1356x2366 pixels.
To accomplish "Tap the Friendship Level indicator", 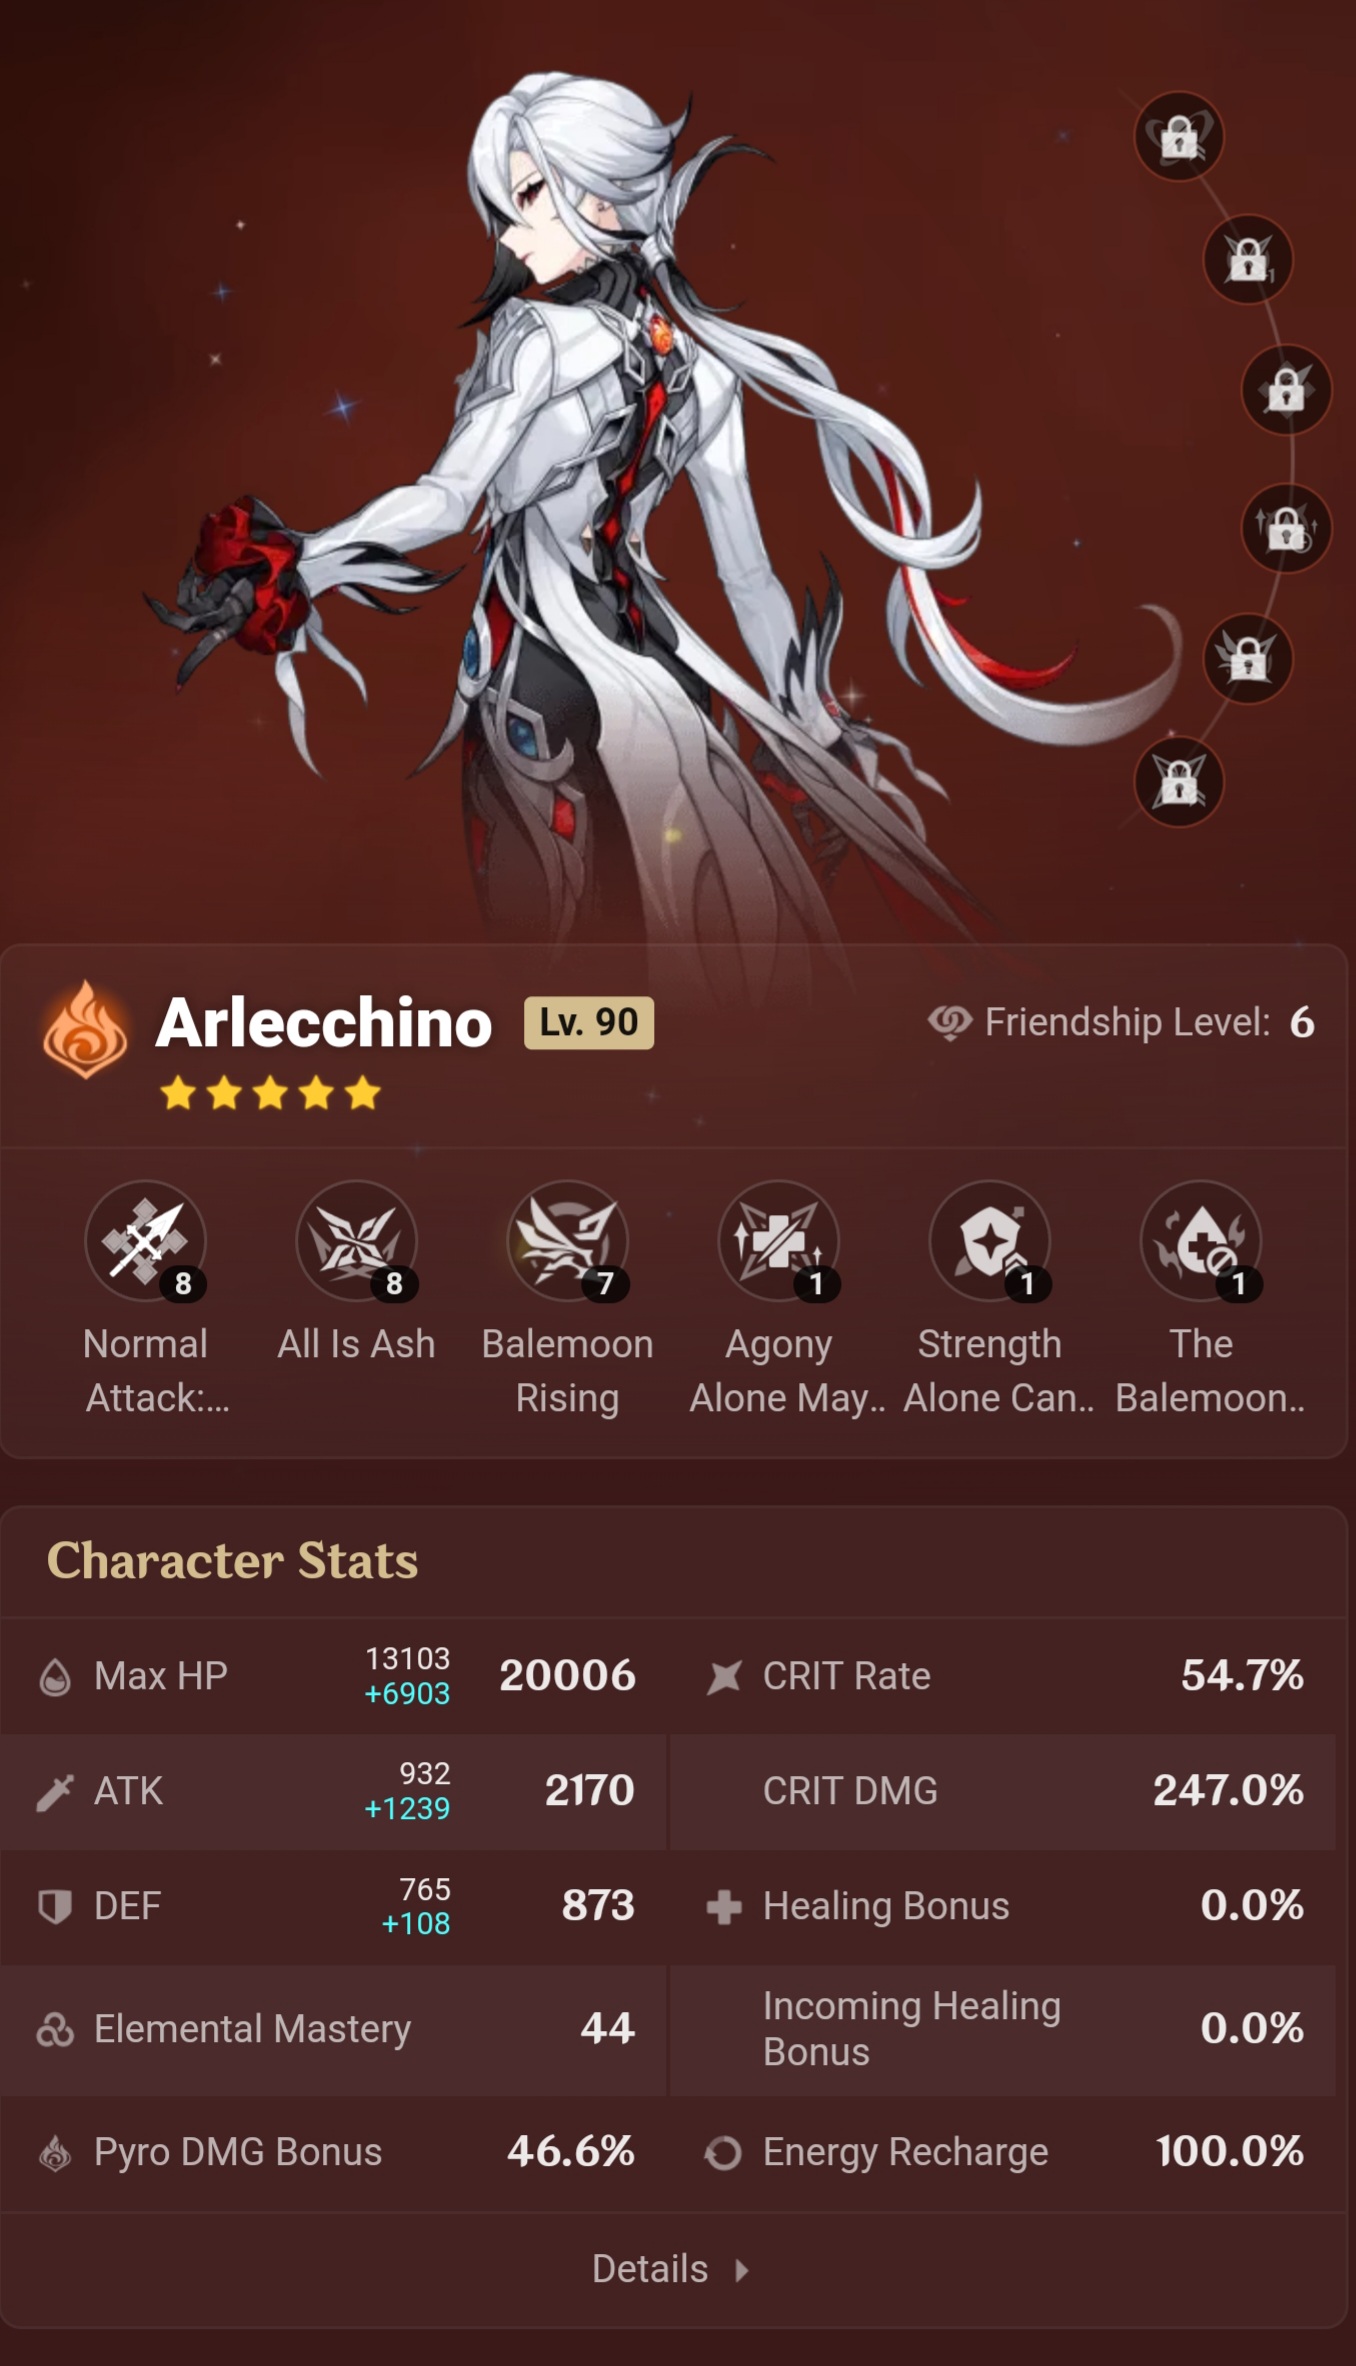I will click(x=1121, y=1022).
